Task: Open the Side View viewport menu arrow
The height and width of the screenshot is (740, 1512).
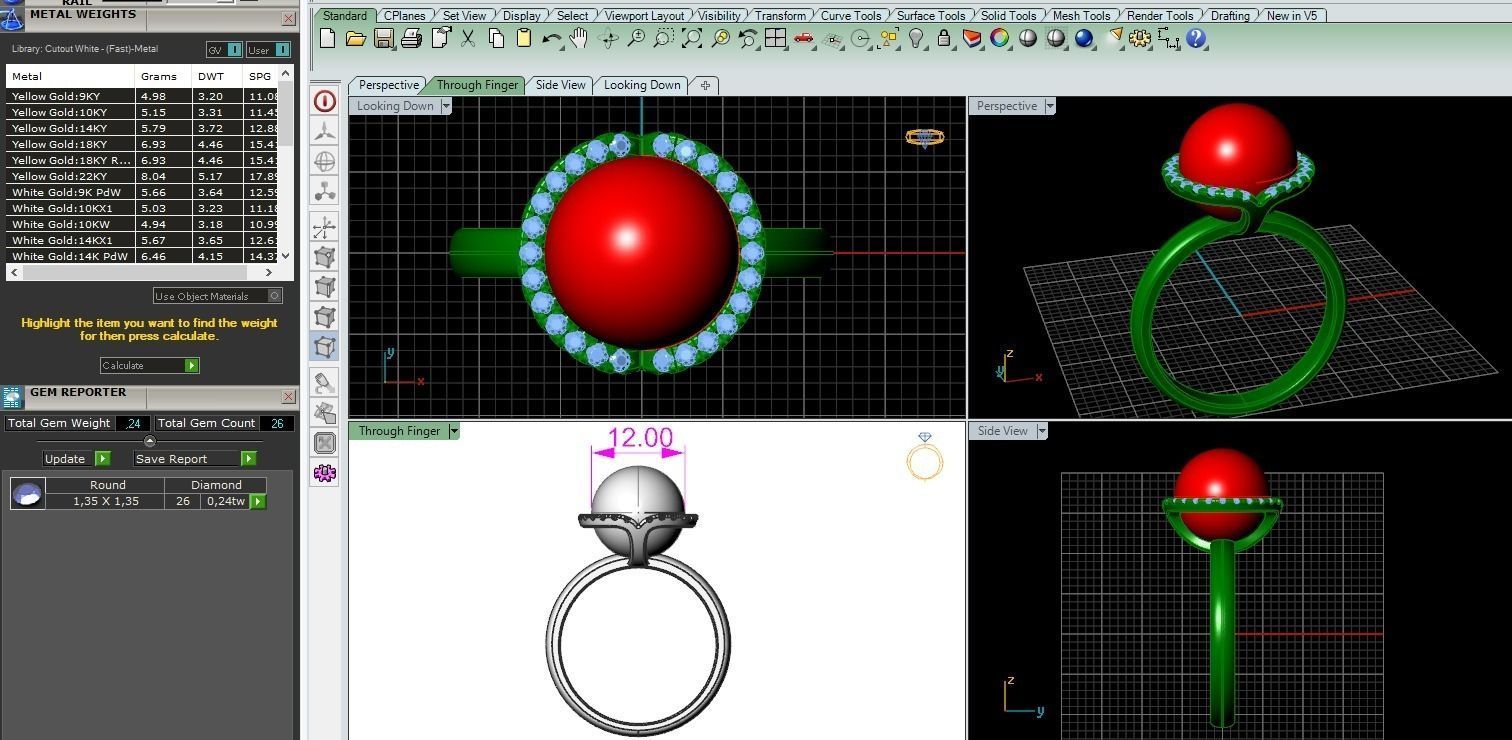Action: 1041,431
